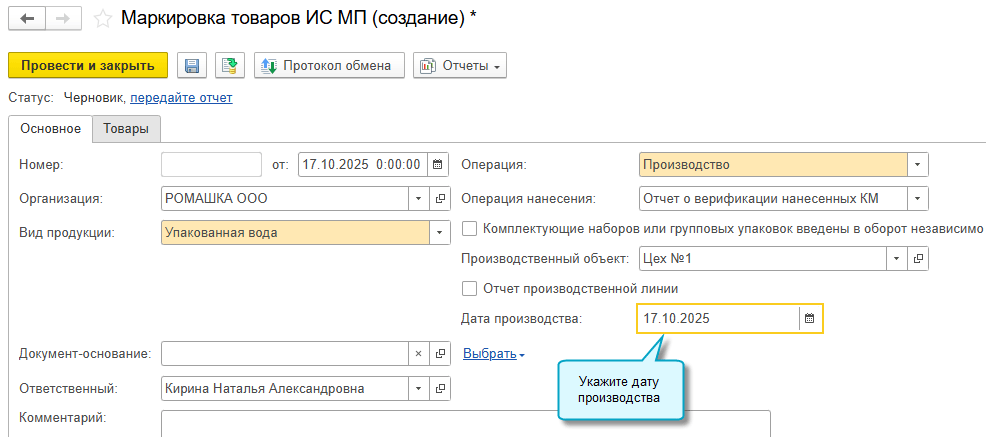This screenshot has width=986, height=437.
Task: Open the Организация record with its open button
Action: click(x=440, y=198)
